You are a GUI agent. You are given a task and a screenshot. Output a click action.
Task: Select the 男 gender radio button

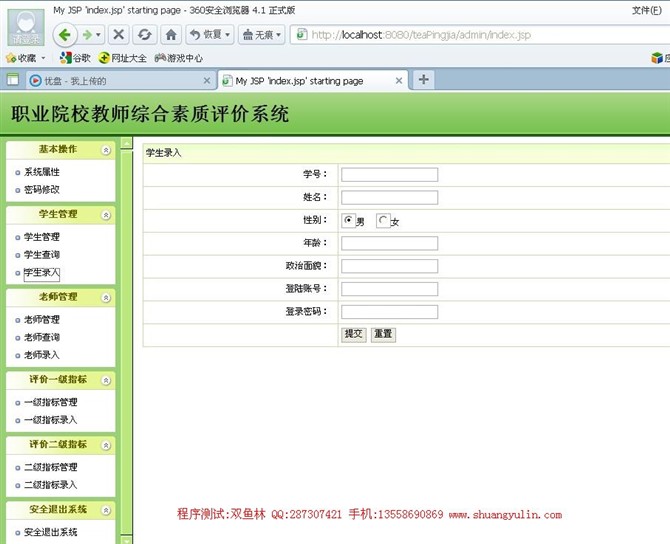pyautogui.click(x=349, y=221)
